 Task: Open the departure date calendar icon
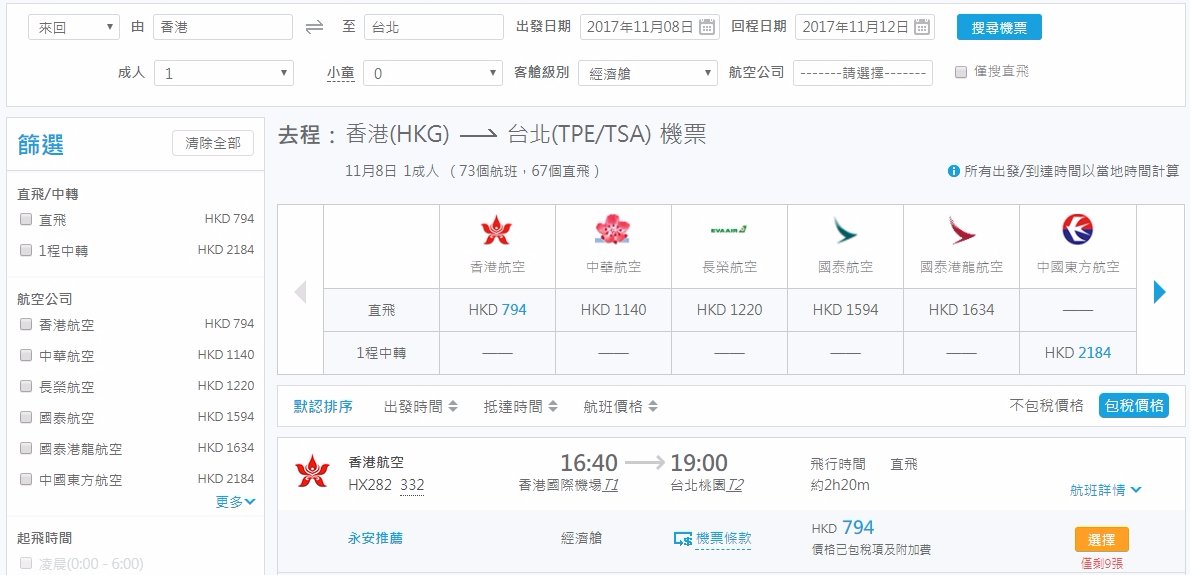pos(707,27)
